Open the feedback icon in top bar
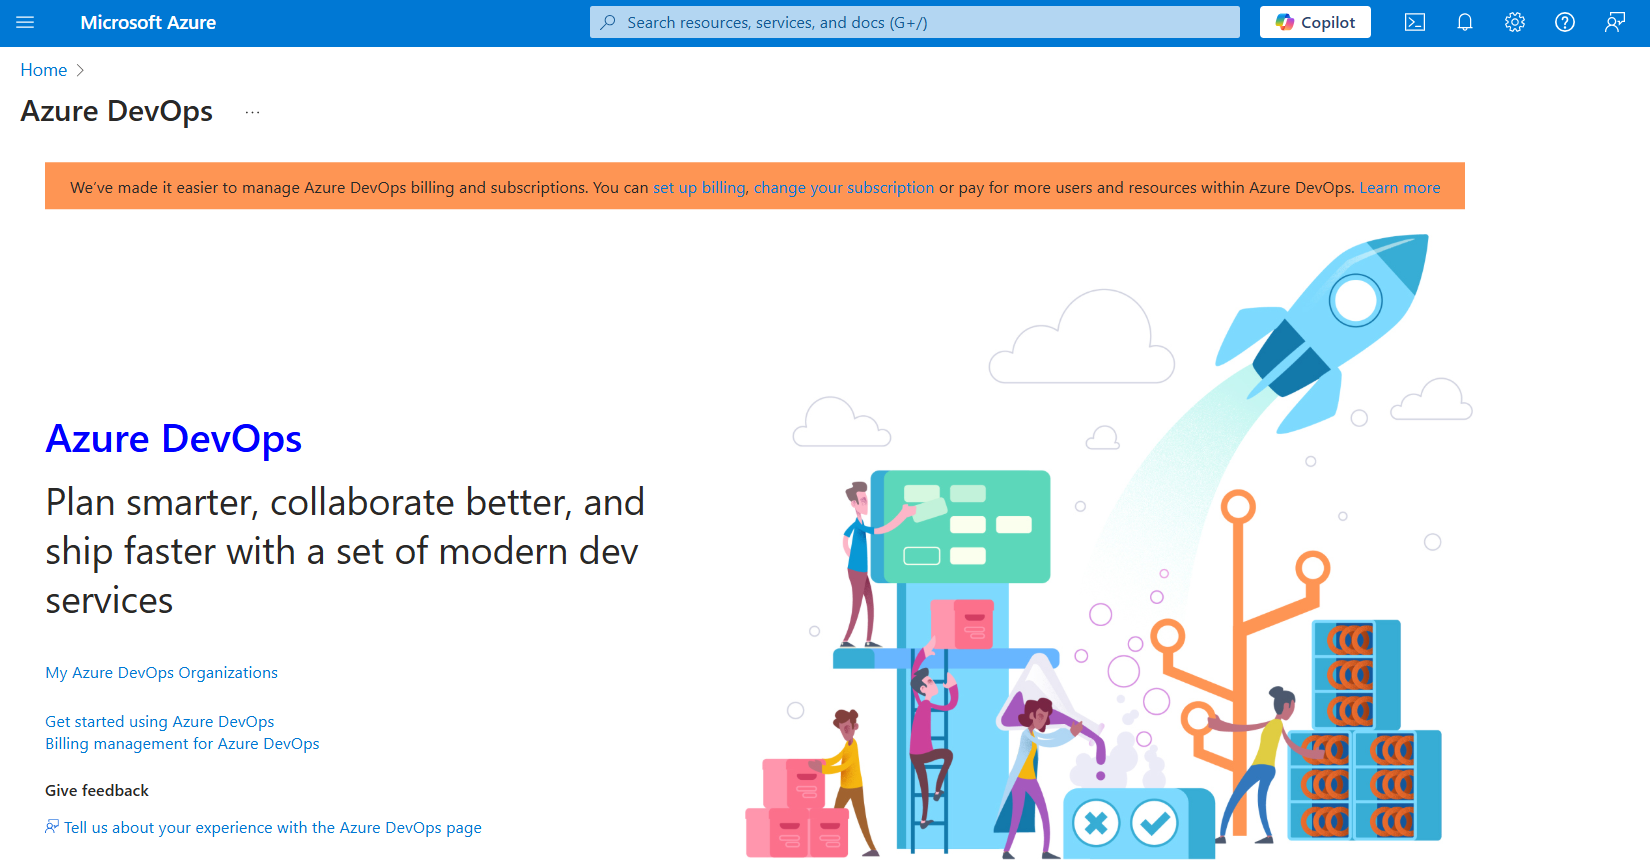Screen dimensions: 1650x863 pos(1615,22)
